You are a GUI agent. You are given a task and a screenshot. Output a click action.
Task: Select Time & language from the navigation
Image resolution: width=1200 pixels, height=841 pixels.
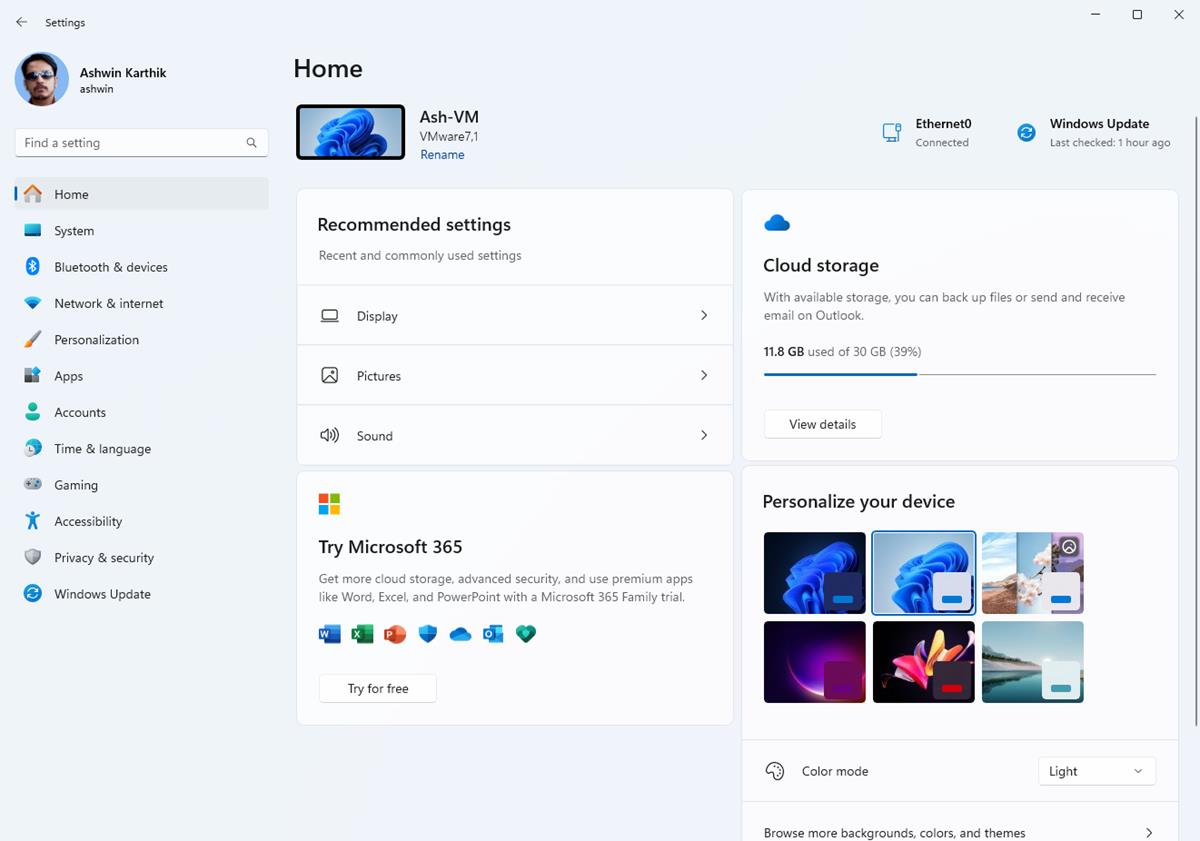tap(31, 448)
